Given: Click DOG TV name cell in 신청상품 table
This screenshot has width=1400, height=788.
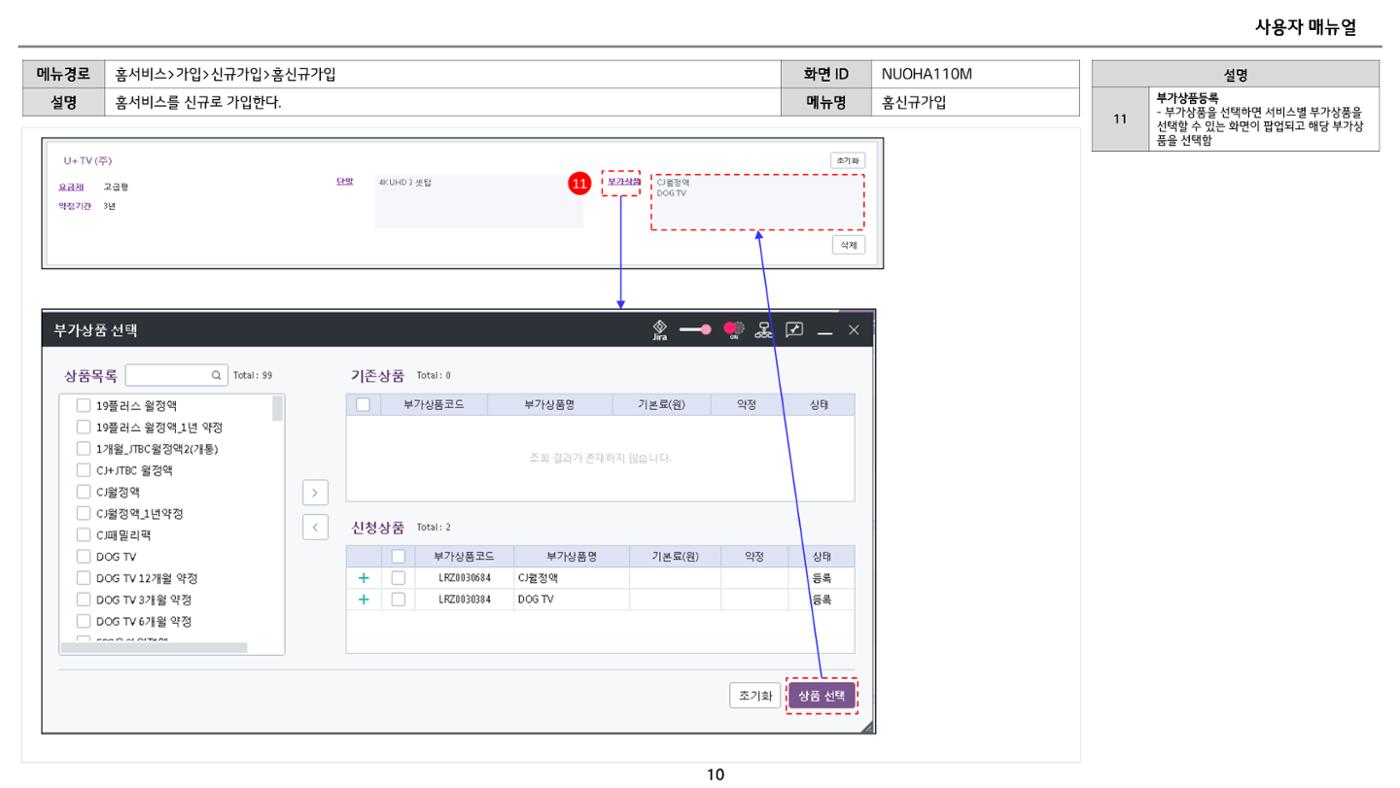Looking at the screenshot, I should coord(571,599).
